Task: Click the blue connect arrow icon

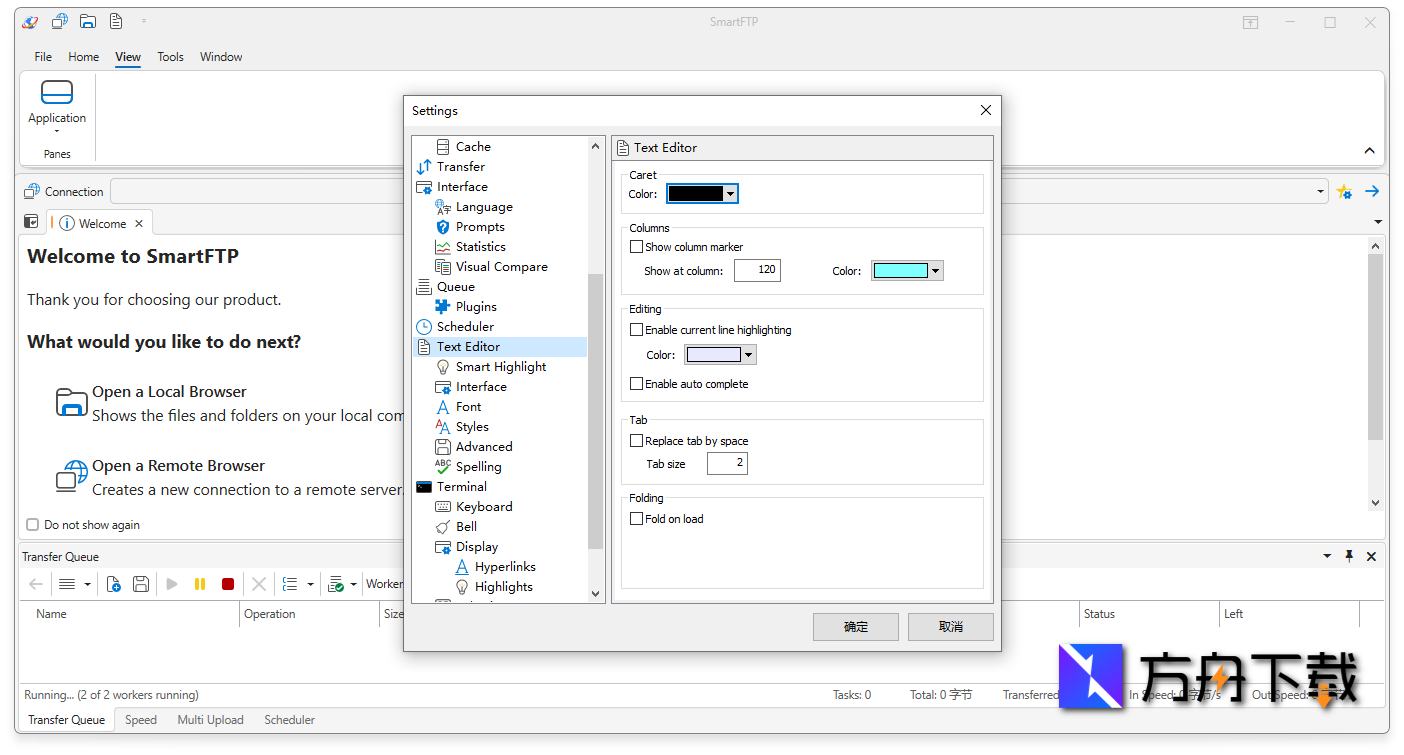Action: [1372, 192]
